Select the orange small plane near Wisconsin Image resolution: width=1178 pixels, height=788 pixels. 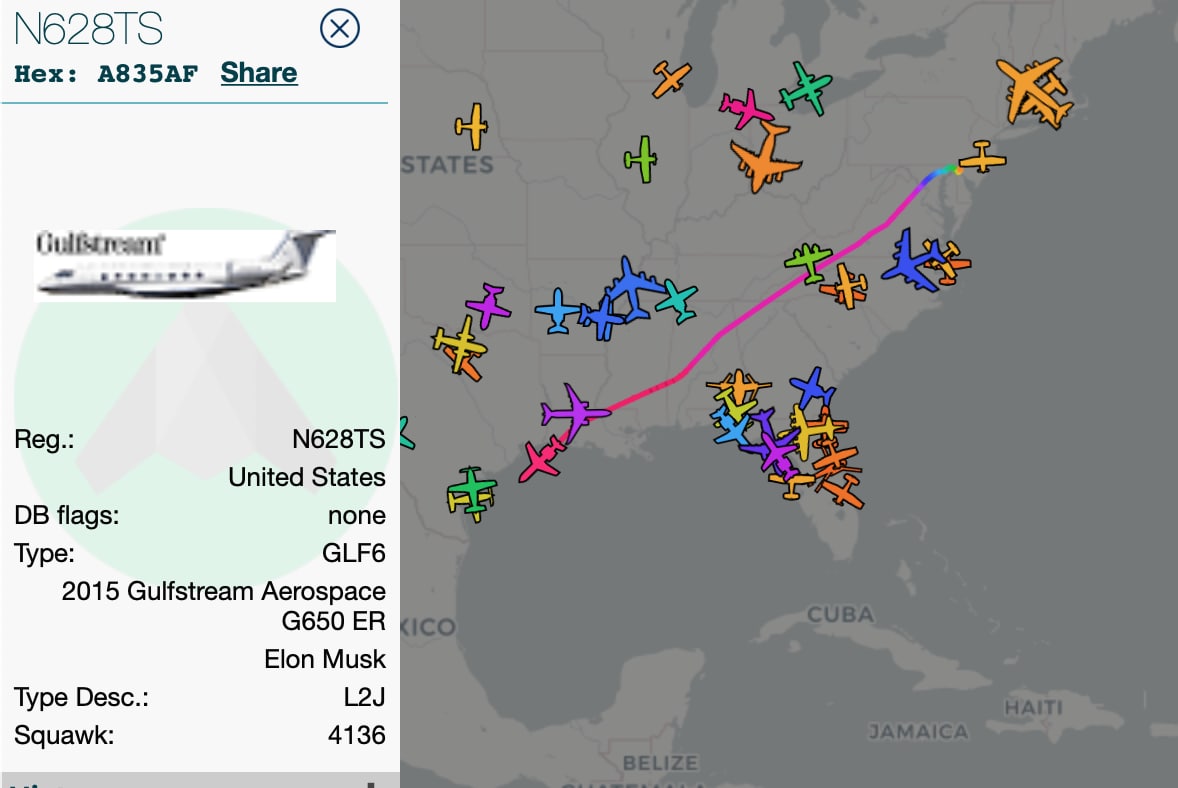pos(671,79)
